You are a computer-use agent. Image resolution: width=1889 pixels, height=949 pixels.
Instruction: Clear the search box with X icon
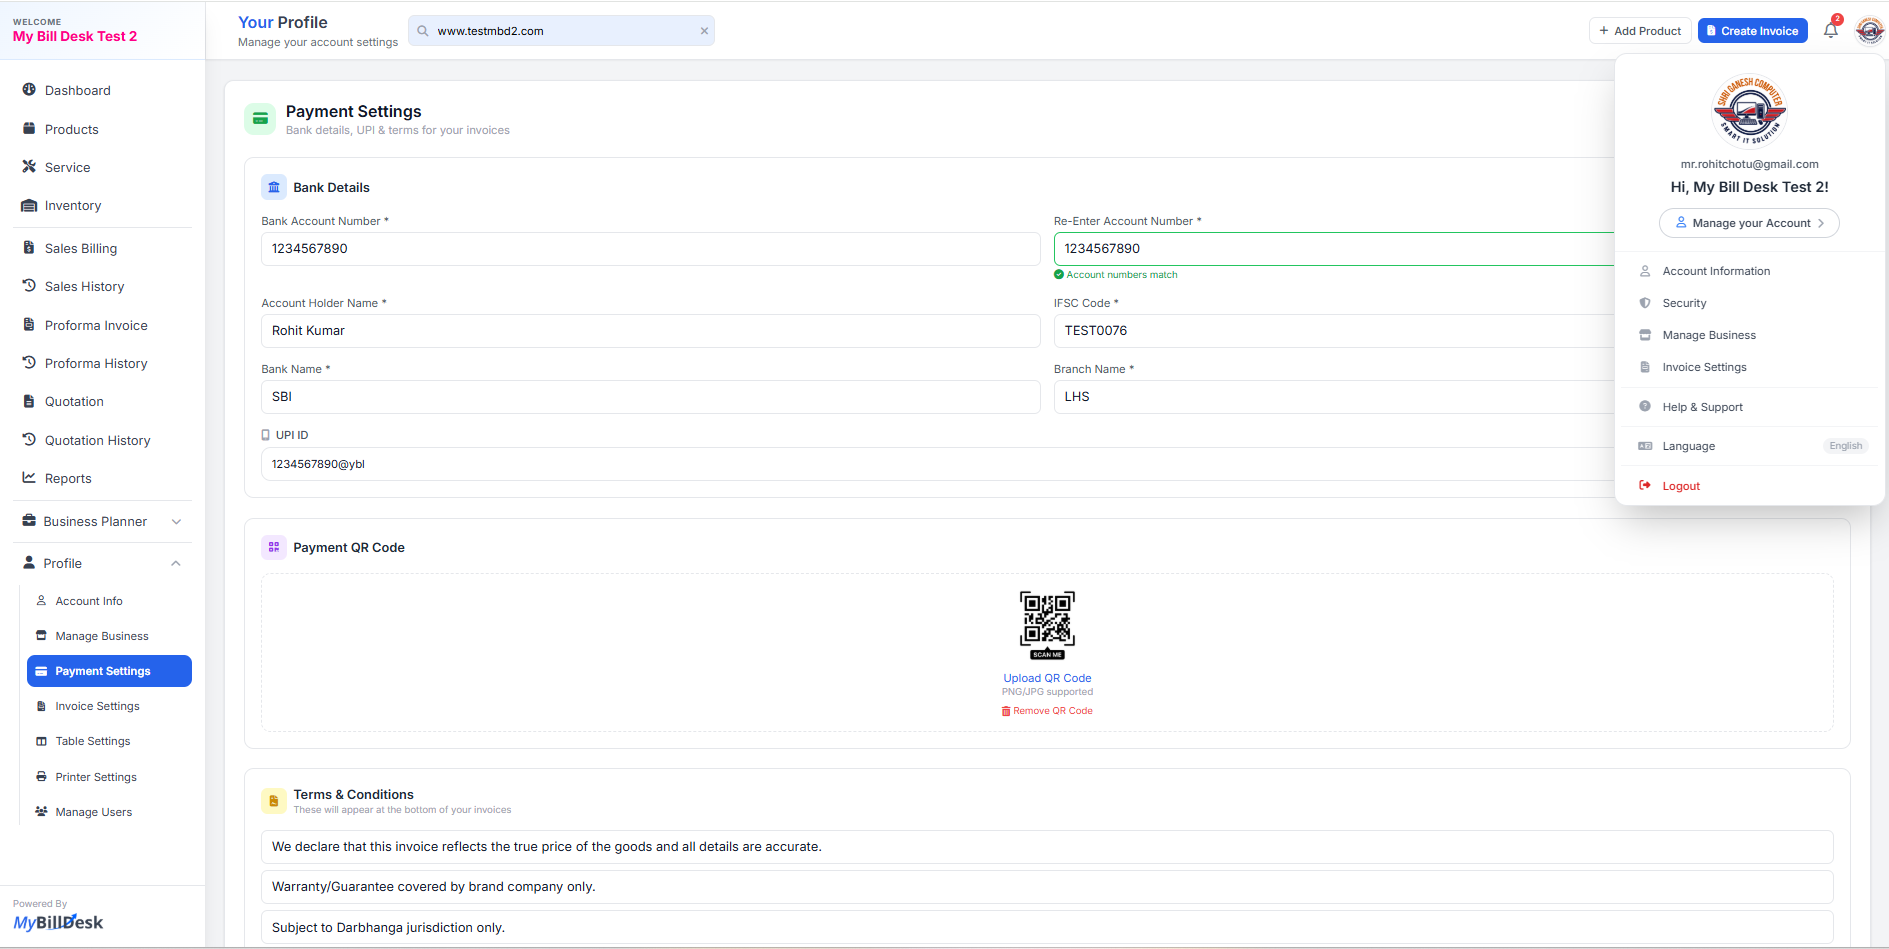tap(704, 31)
